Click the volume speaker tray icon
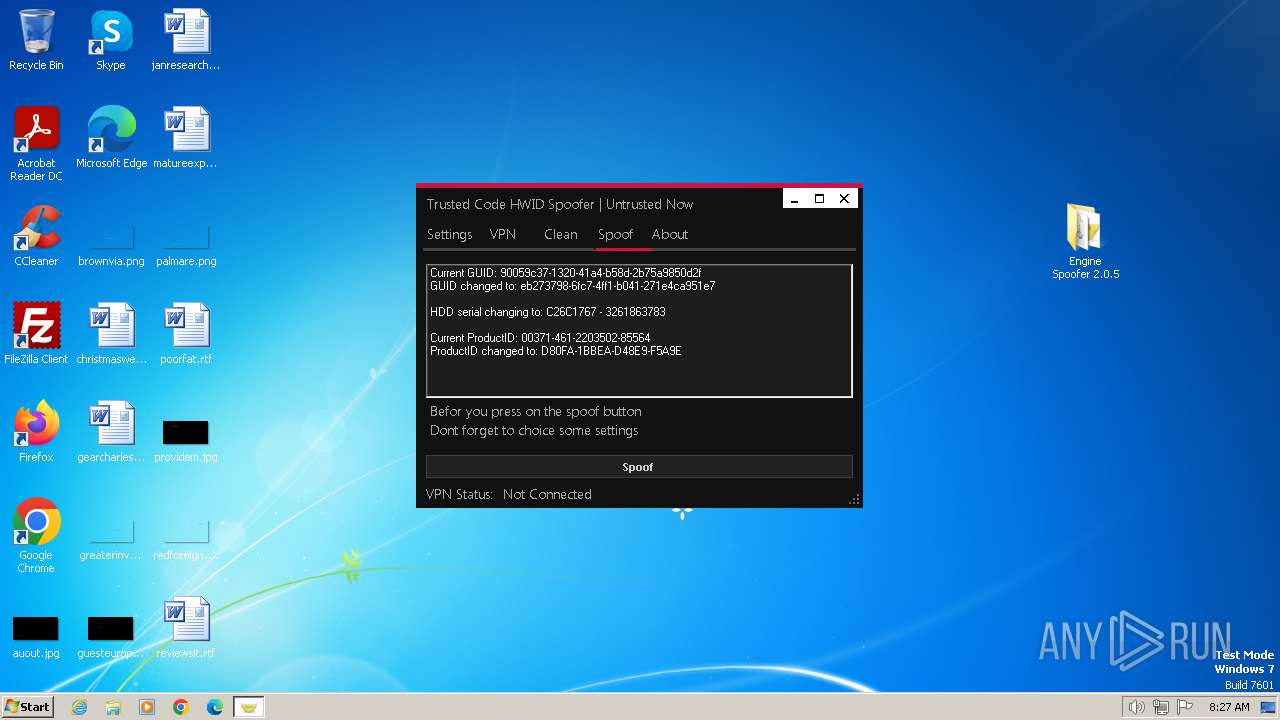The height and width of the screenshot is (720, 1280). [x=1137, y=707]
